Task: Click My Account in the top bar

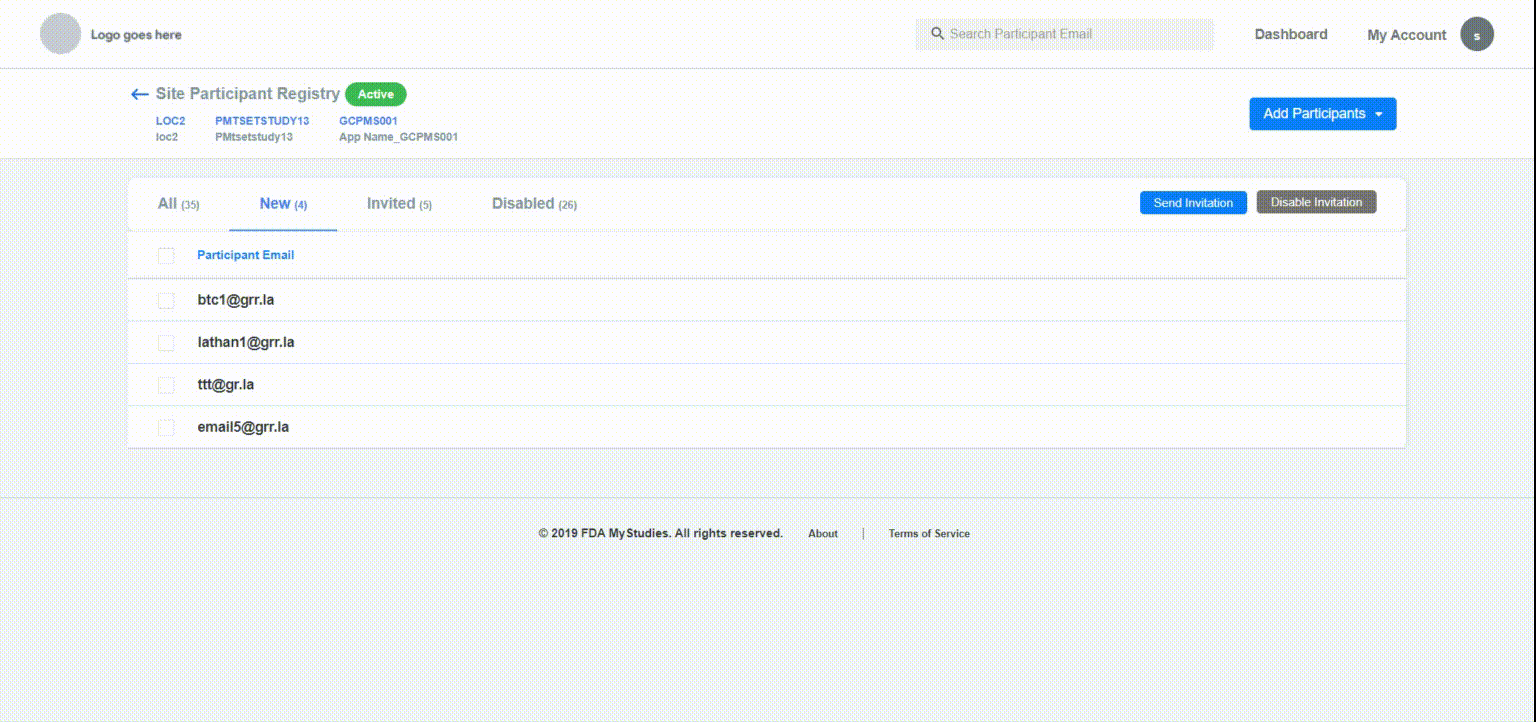Action: click(x=1406, y=34)
